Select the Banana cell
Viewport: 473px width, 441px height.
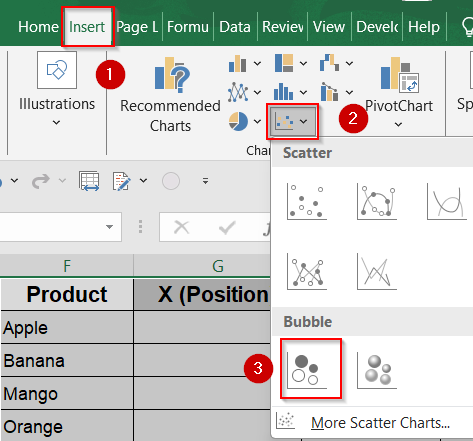pos(67,360)
